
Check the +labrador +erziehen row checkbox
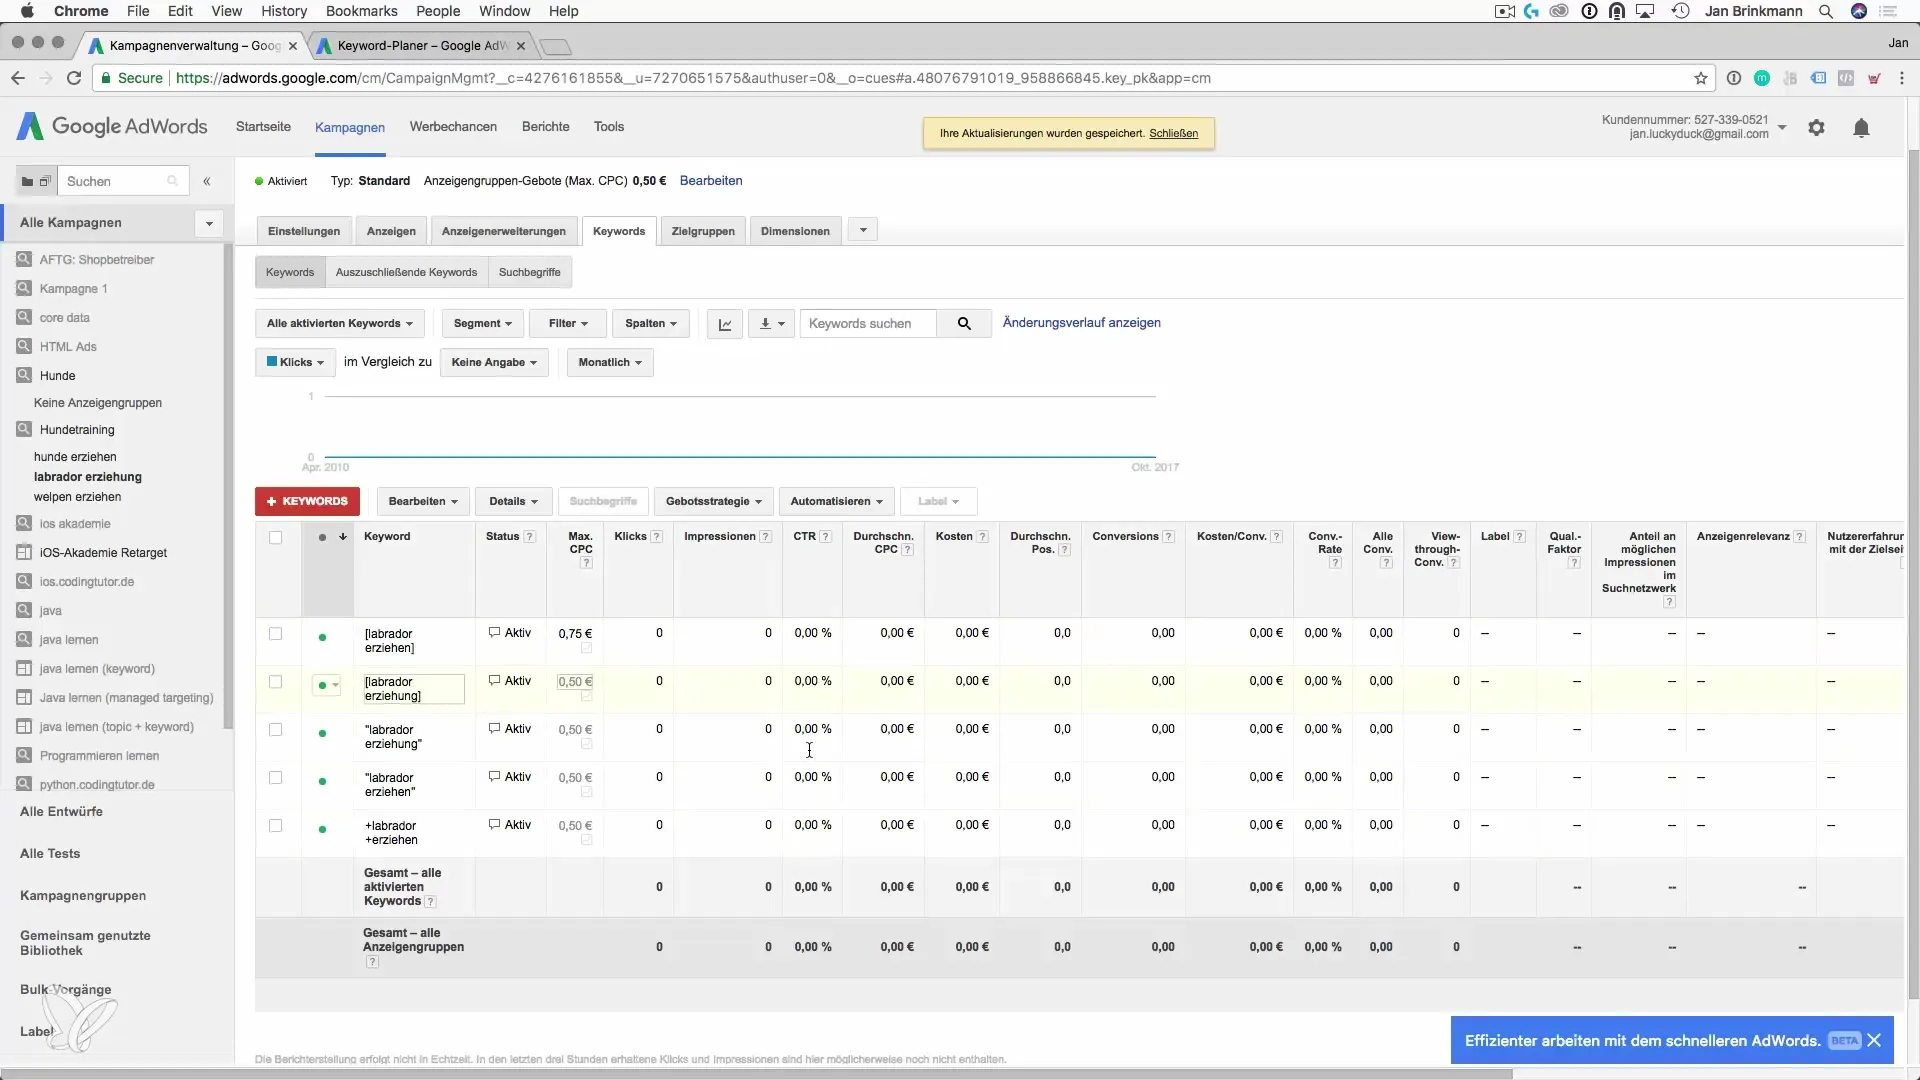(276, 826)
